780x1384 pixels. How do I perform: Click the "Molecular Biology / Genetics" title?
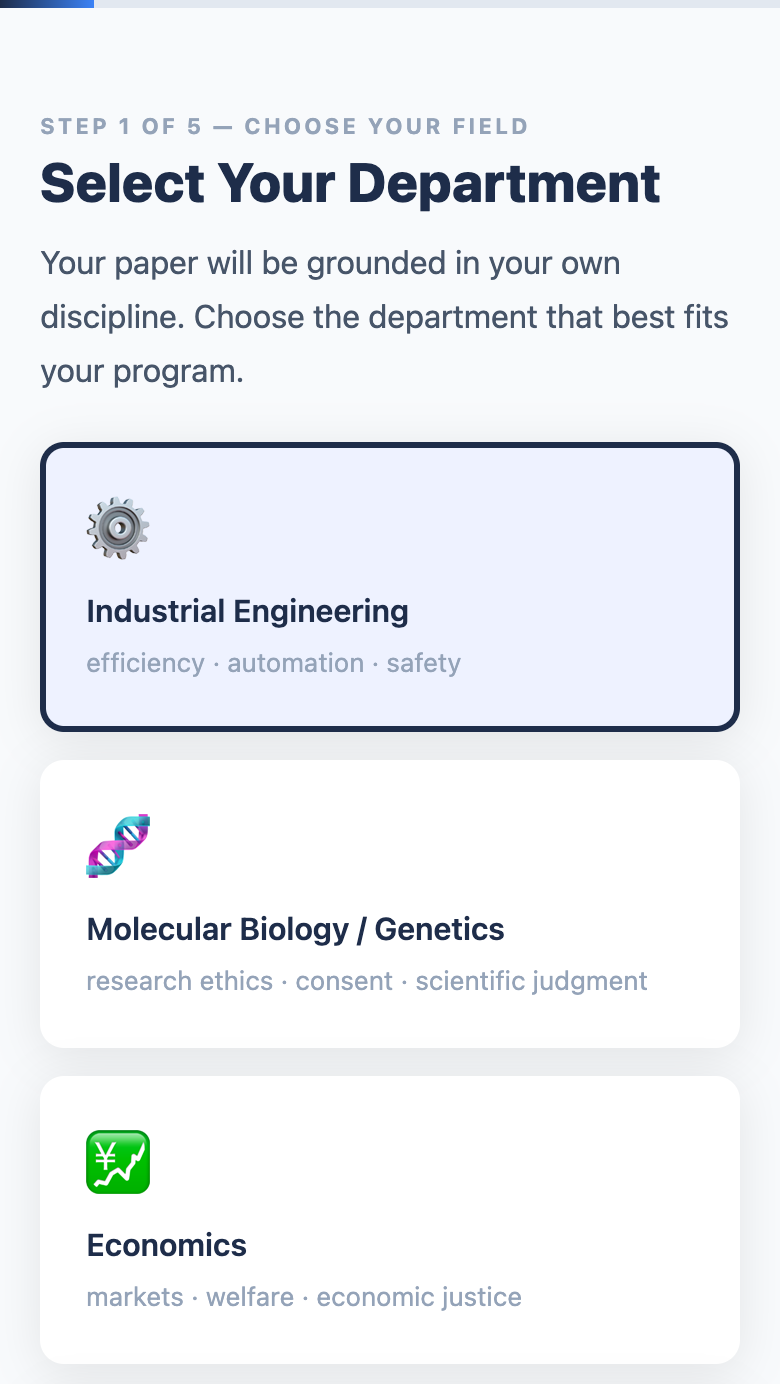click(x=295, y=929)
